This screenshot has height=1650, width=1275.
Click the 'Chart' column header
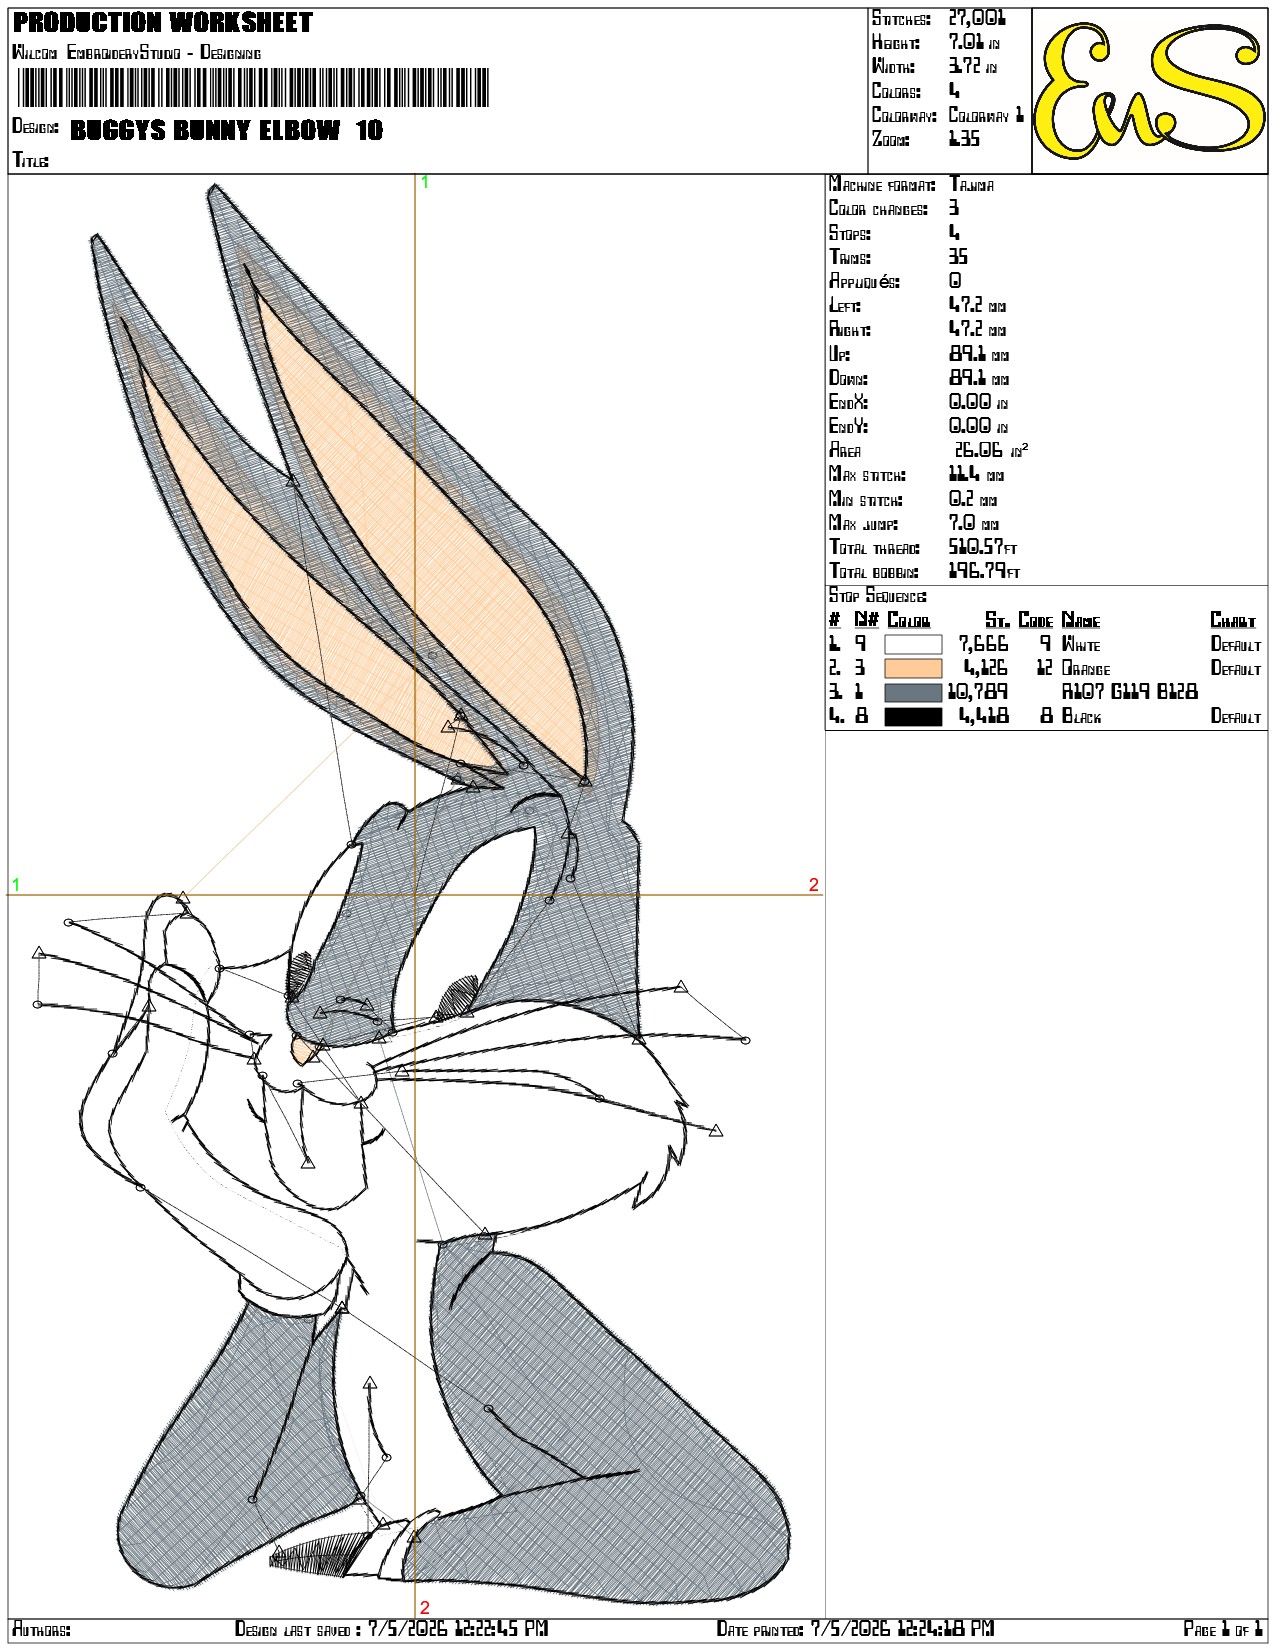(x=1232, y=620)
